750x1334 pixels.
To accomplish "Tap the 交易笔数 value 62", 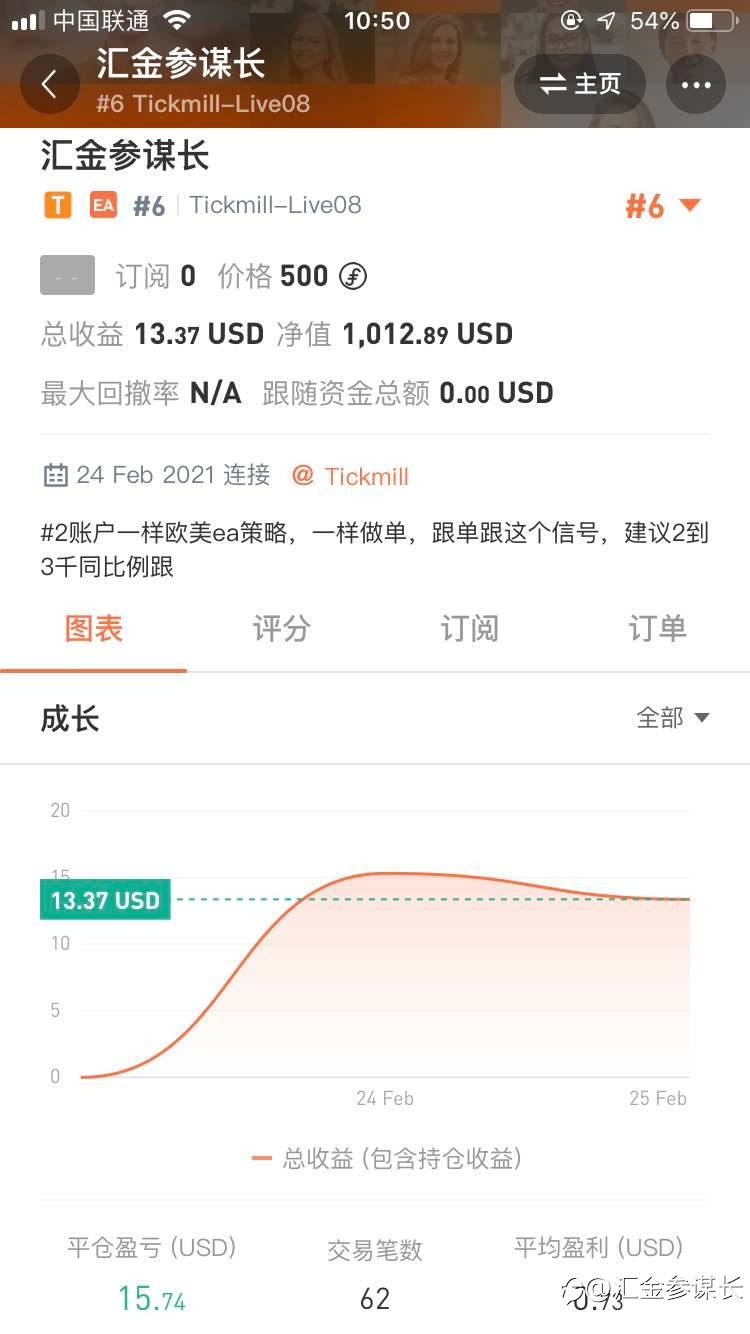I will [x=375, y=1299].
